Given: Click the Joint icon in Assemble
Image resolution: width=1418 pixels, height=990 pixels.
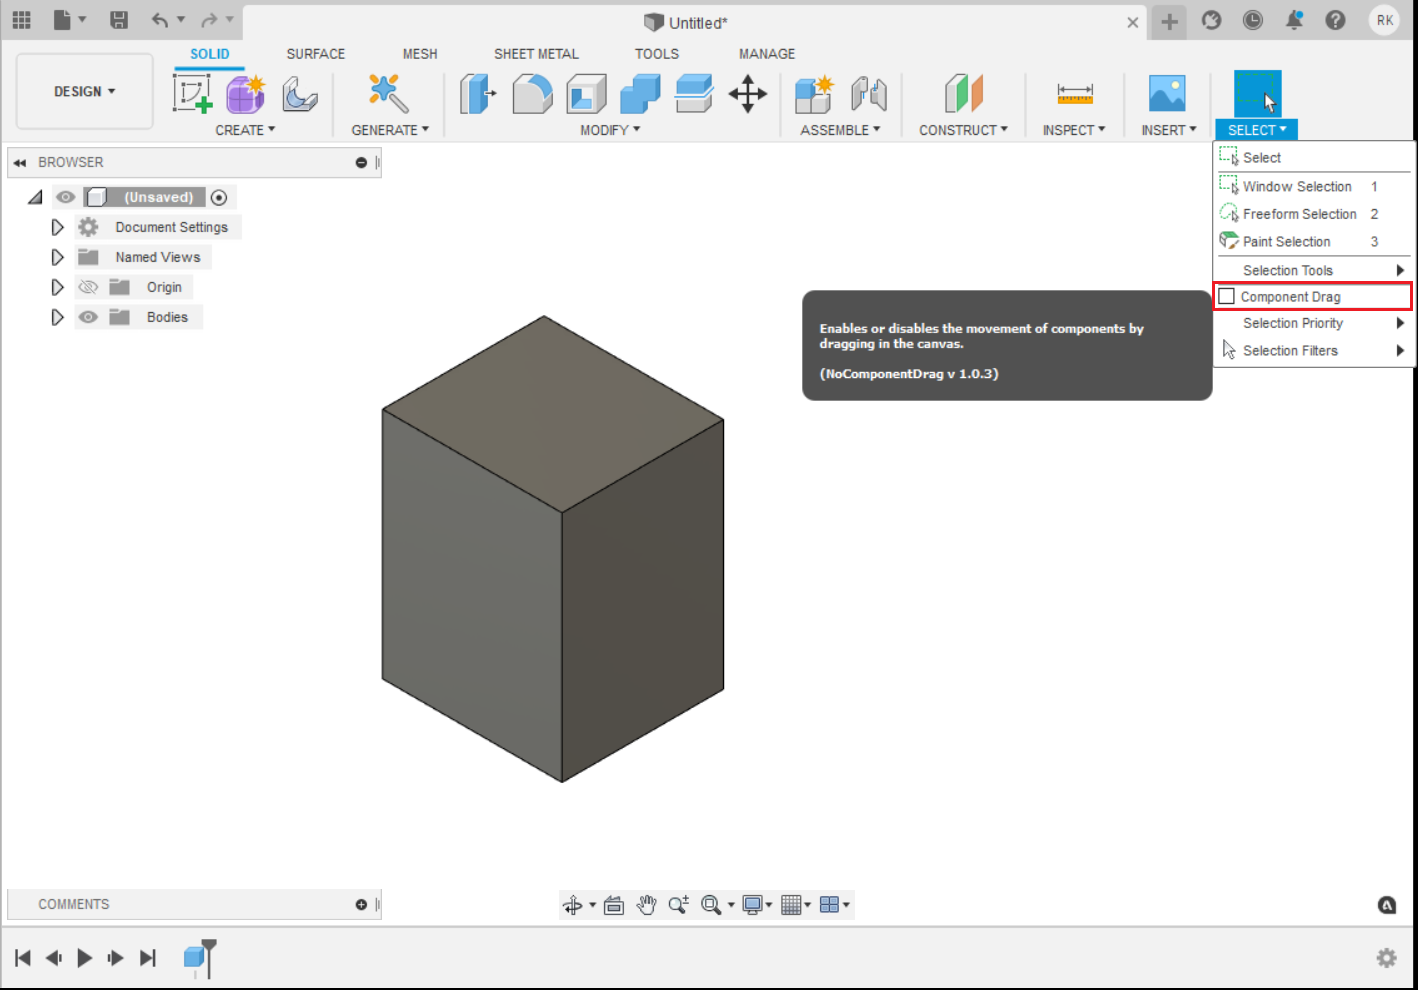Looking at the screenshot, I should pyautogui.click(x=868, y=94).
